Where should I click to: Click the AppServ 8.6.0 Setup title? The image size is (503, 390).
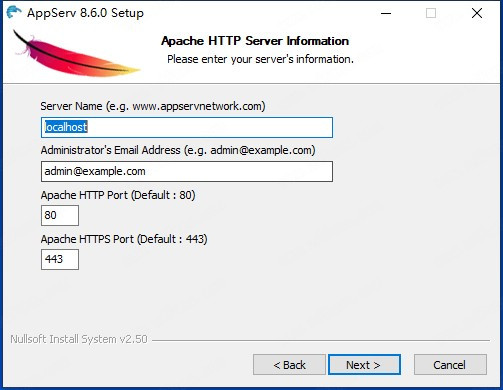click(x=85, y=13)
